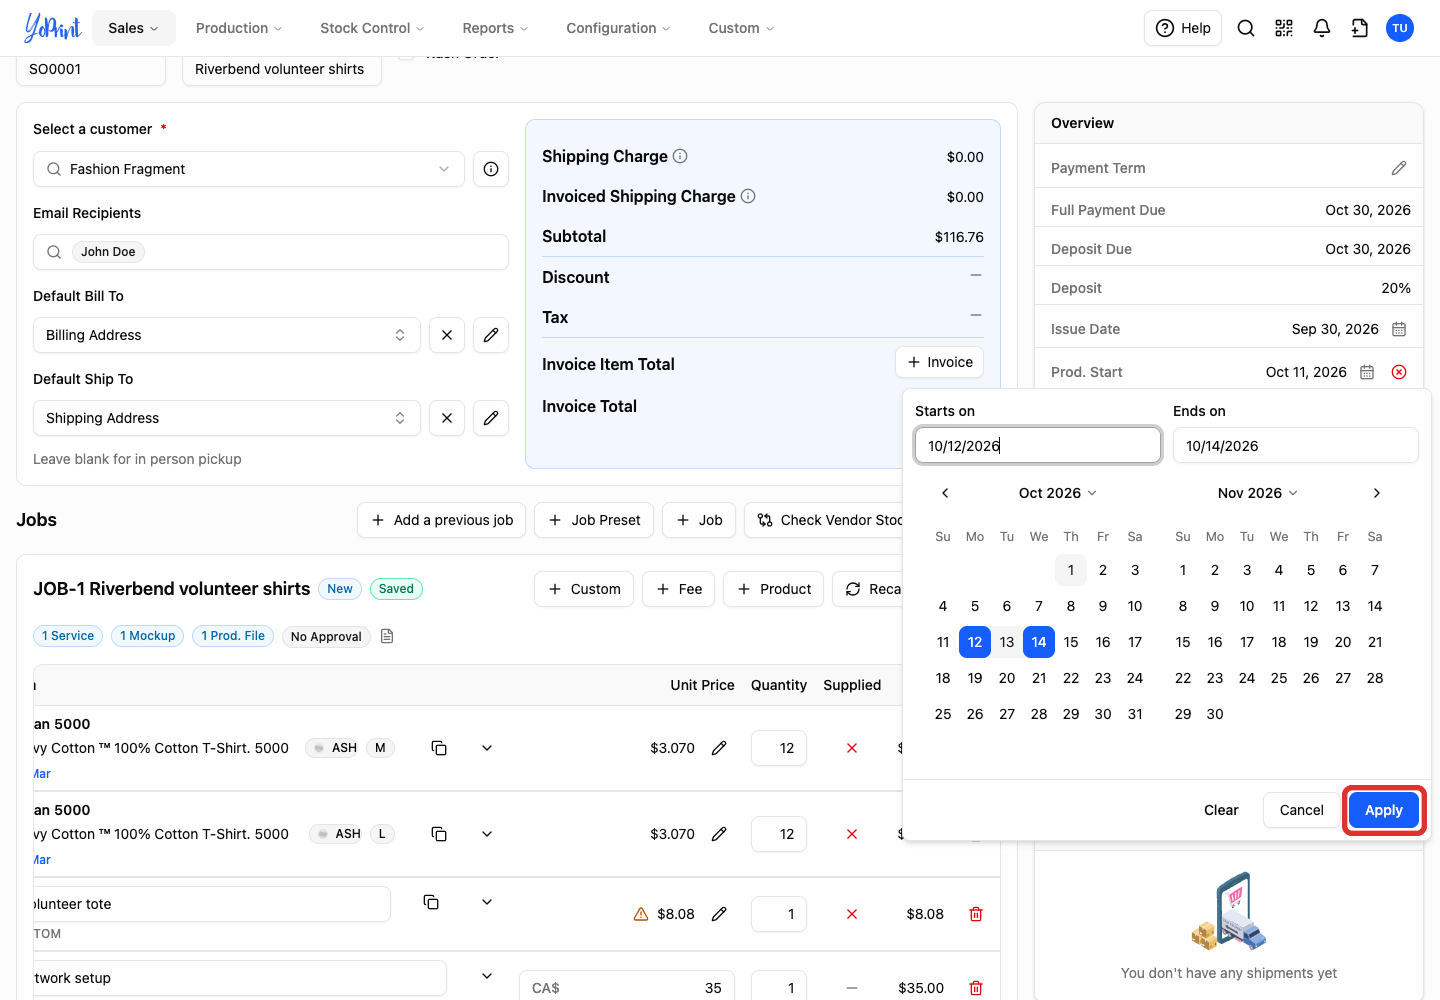Click the 1 Mockup tag
This screenshot has width=1440, height=1000.
(148, 636)
